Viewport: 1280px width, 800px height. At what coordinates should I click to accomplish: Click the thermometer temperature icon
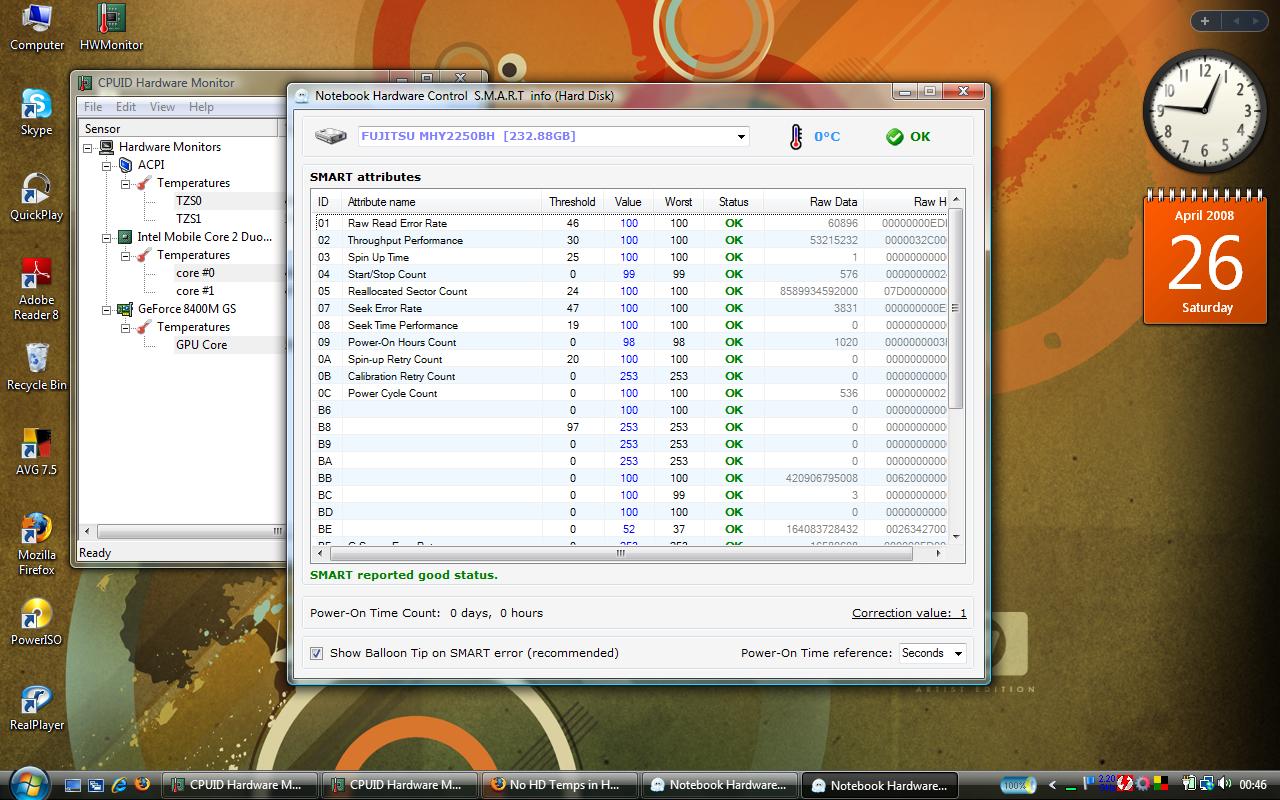coord(796,137)
